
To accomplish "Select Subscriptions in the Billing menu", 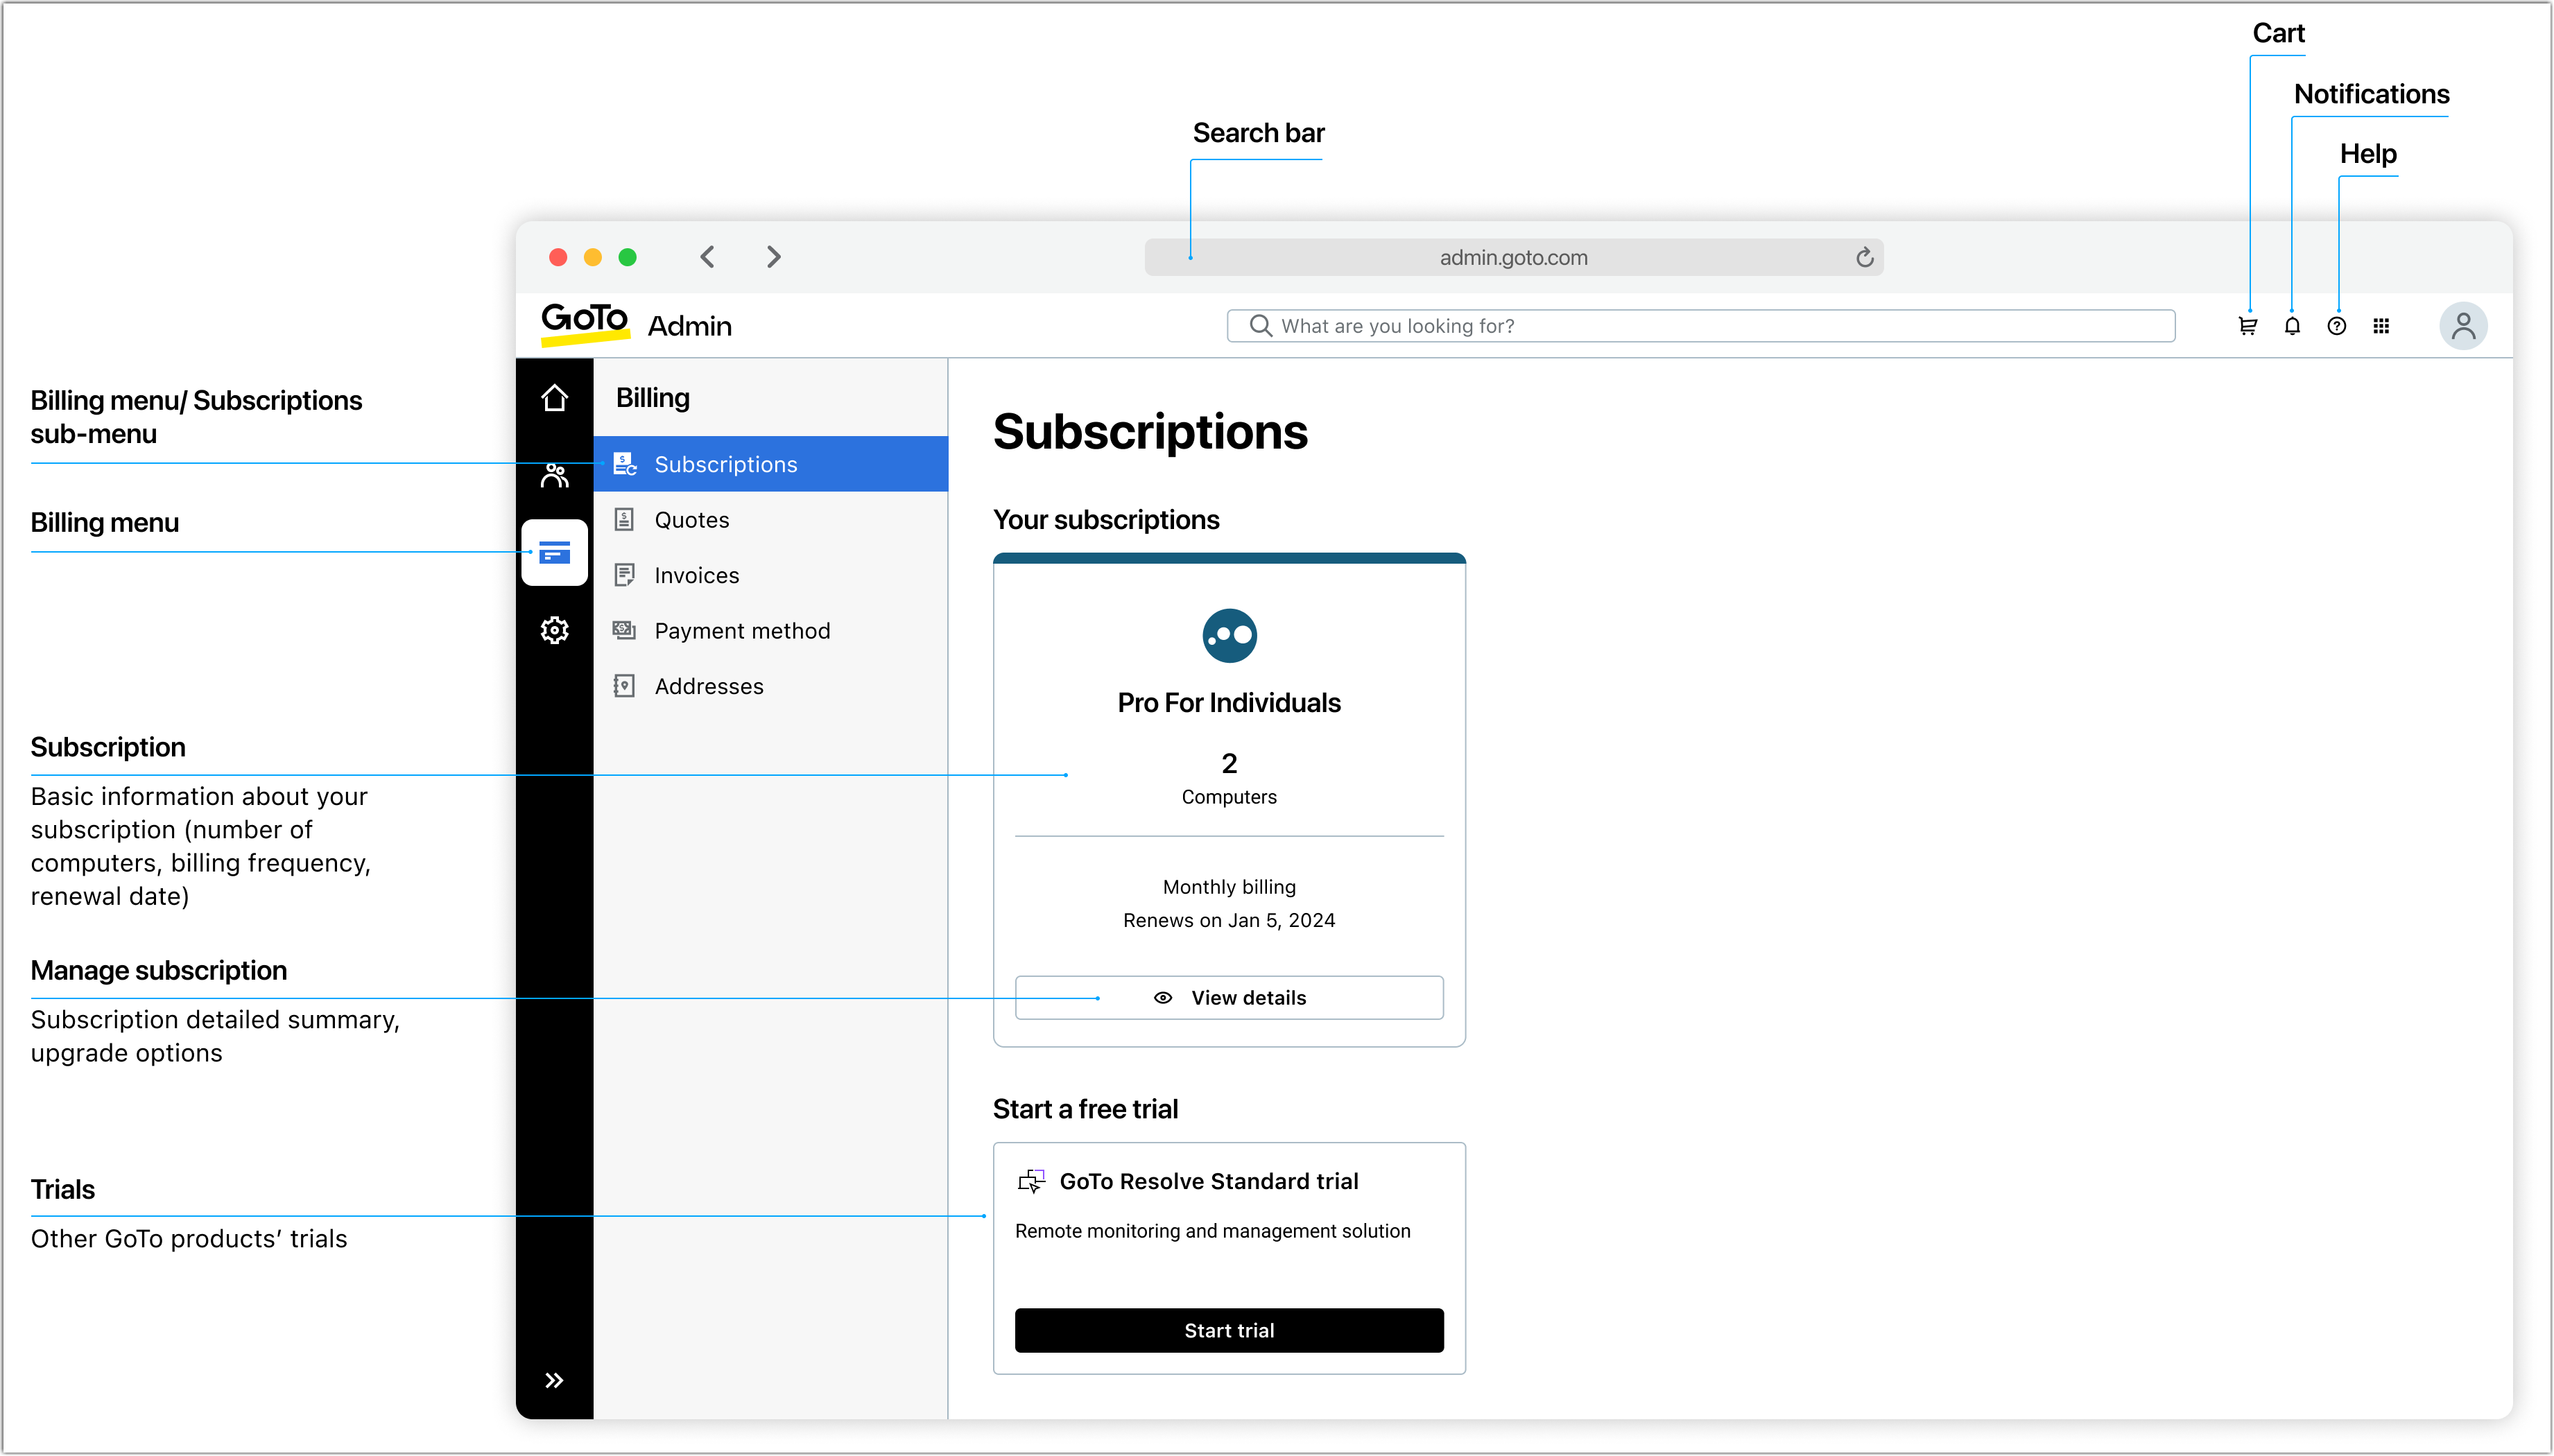I will point(771,464).
